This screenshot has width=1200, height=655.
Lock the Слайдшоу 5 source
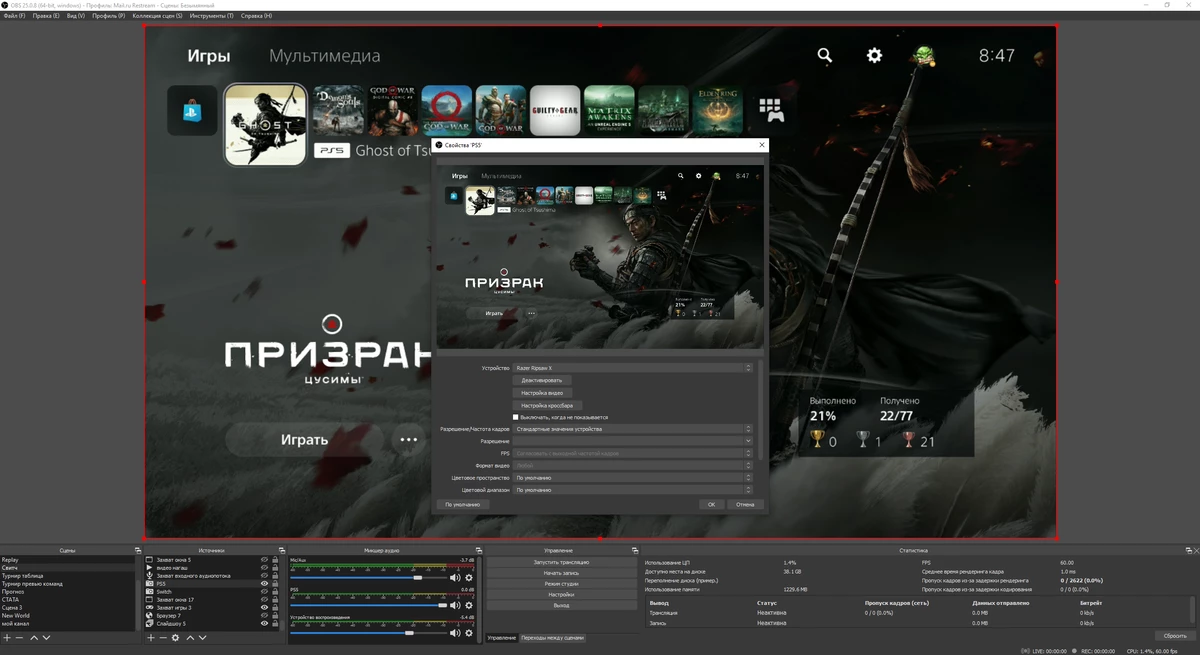coord(275,624)
